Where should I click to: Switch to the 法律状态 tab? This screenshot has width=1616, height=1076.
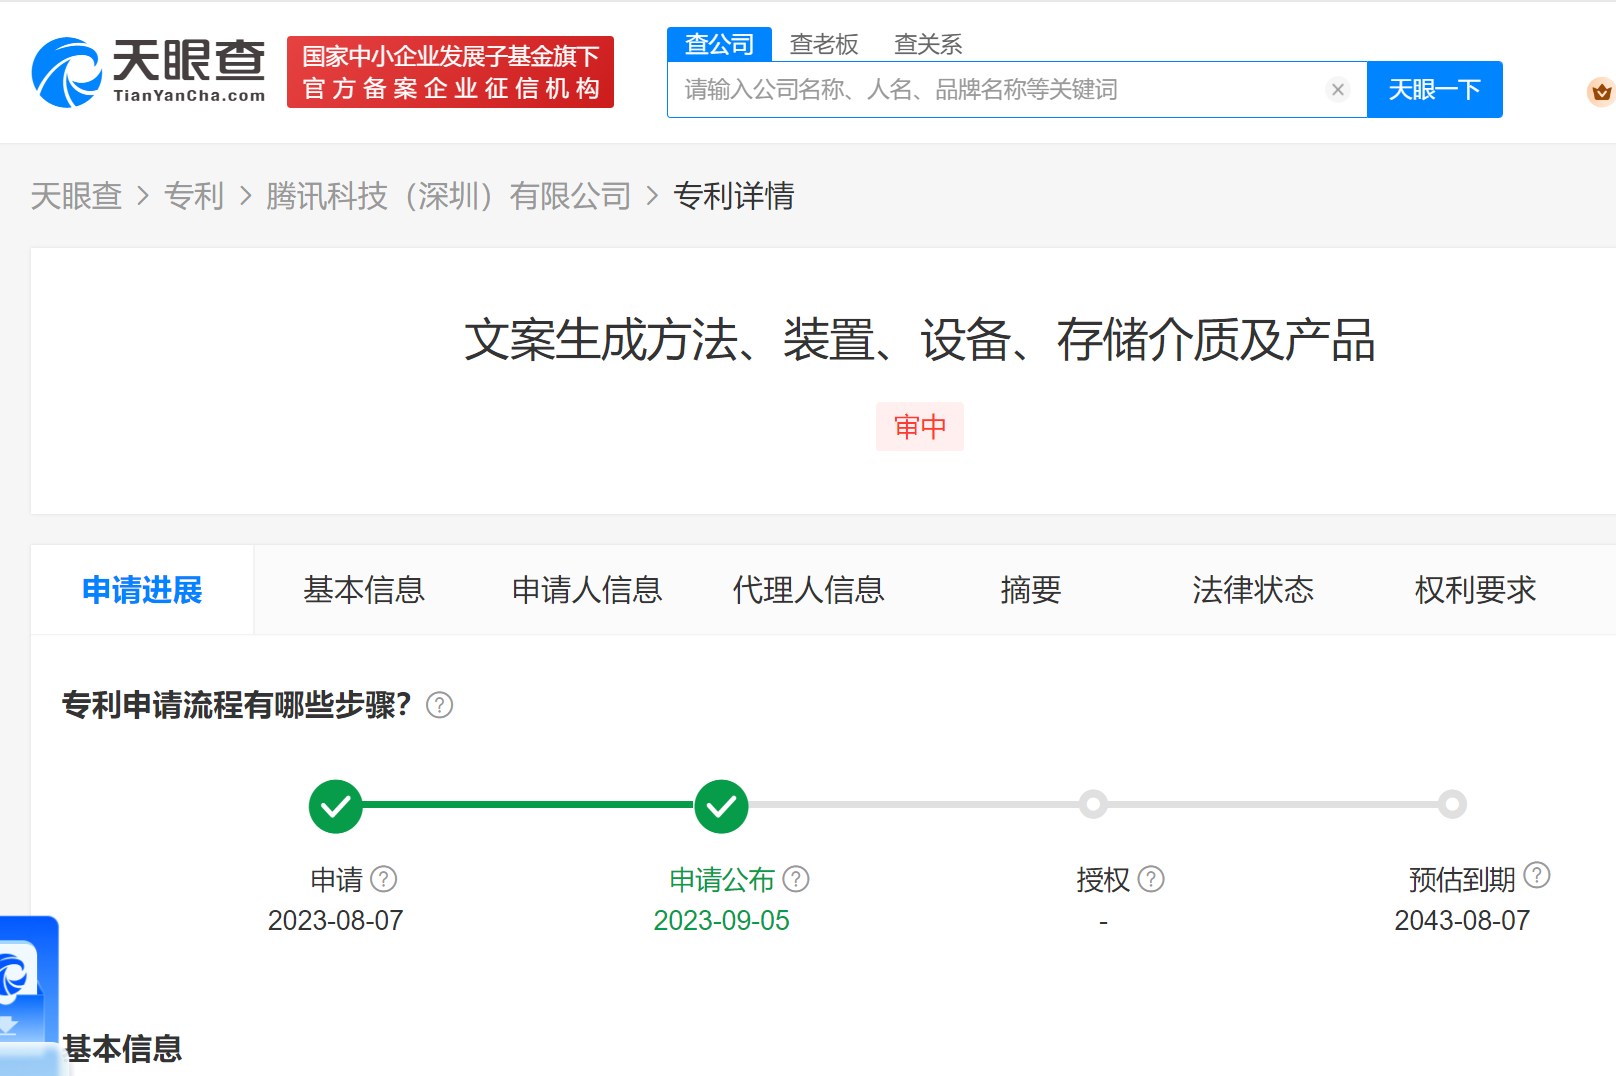coord(1253,590)
